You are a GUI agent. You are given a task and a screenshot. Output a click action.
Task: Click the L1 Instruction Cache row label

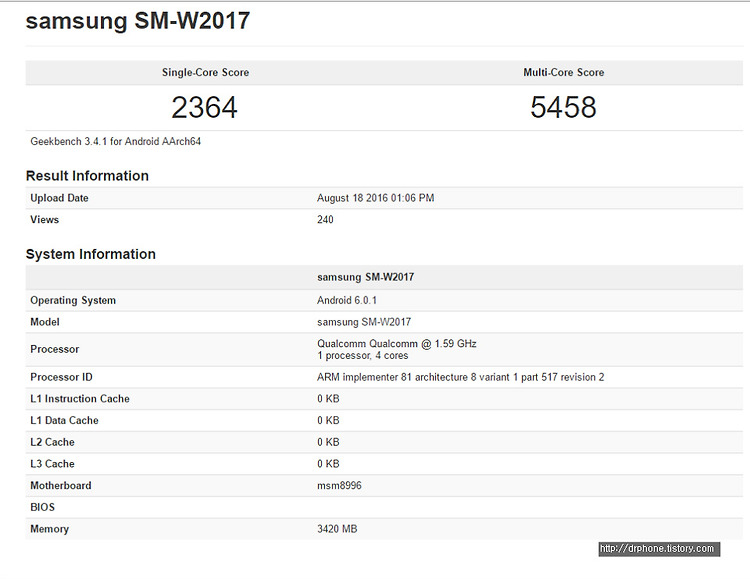80,399
